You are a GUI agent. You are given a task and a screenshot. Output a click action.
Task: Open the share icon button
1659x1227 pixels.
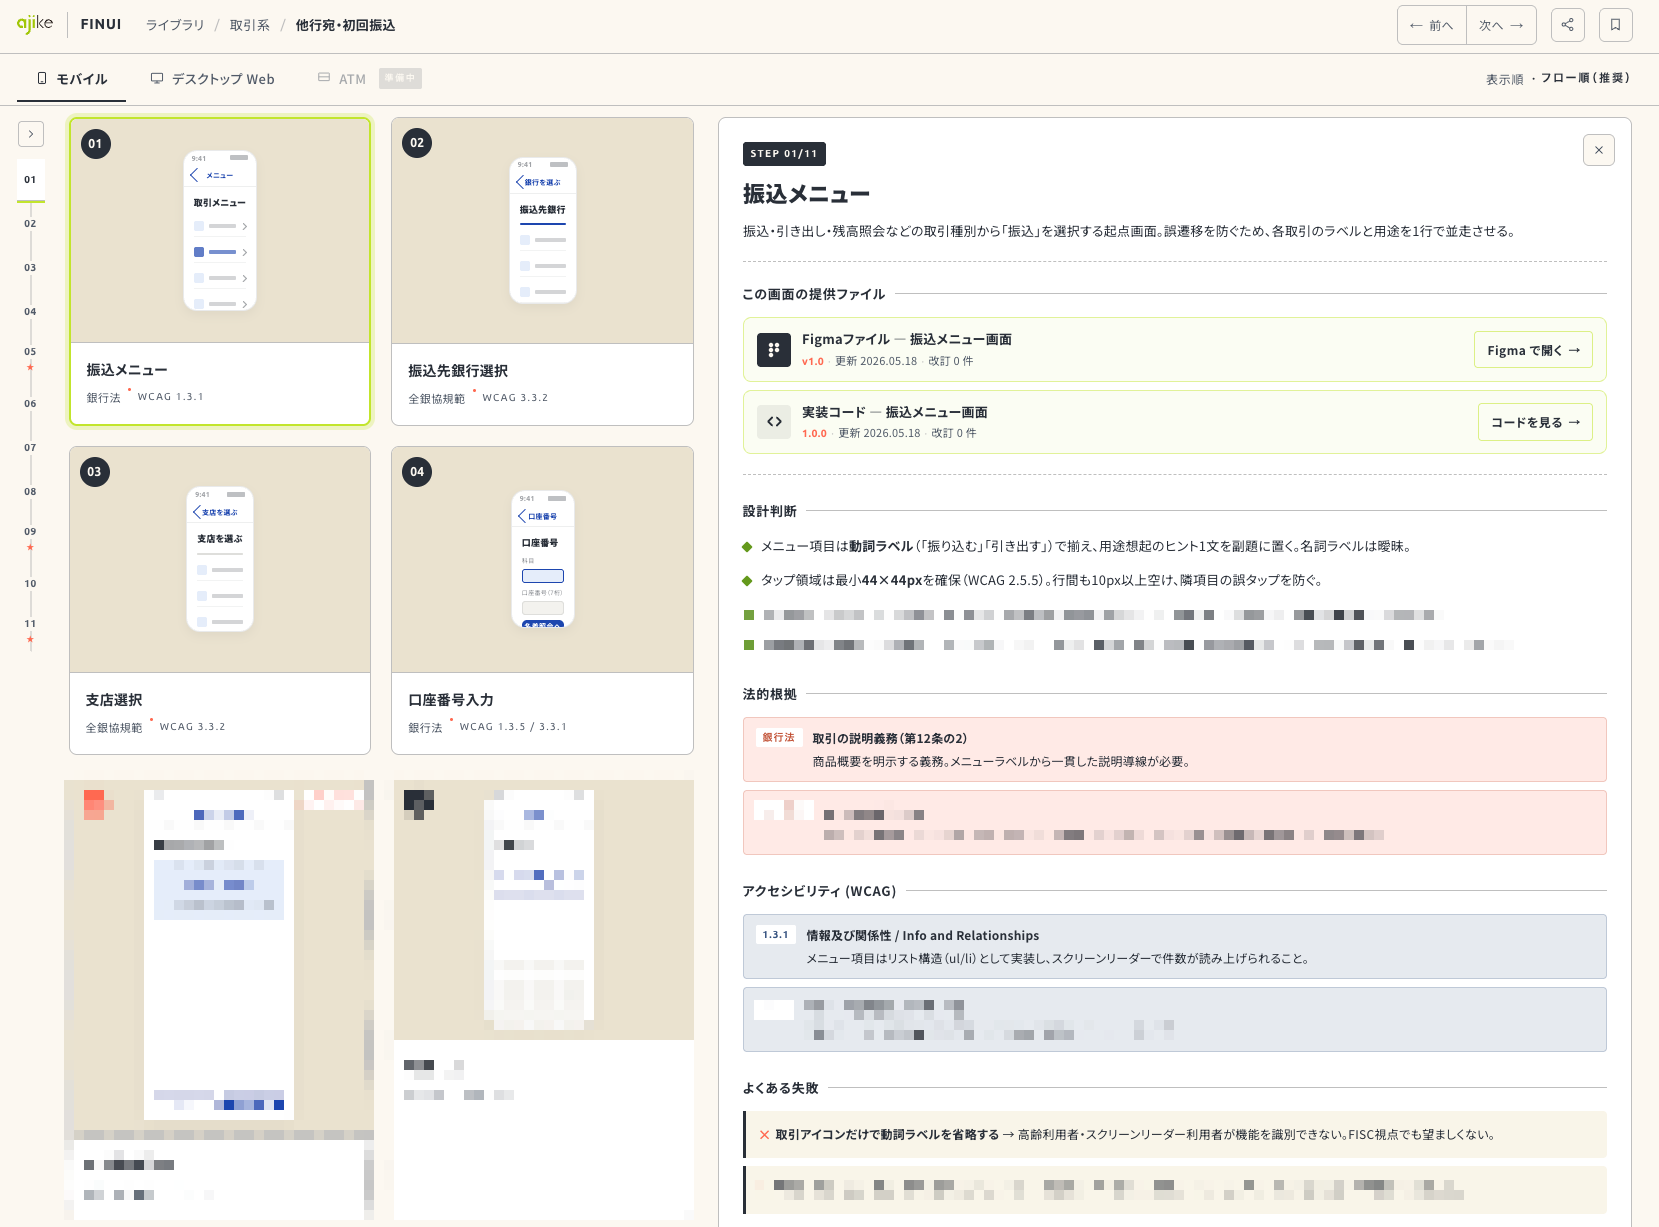1567,25
